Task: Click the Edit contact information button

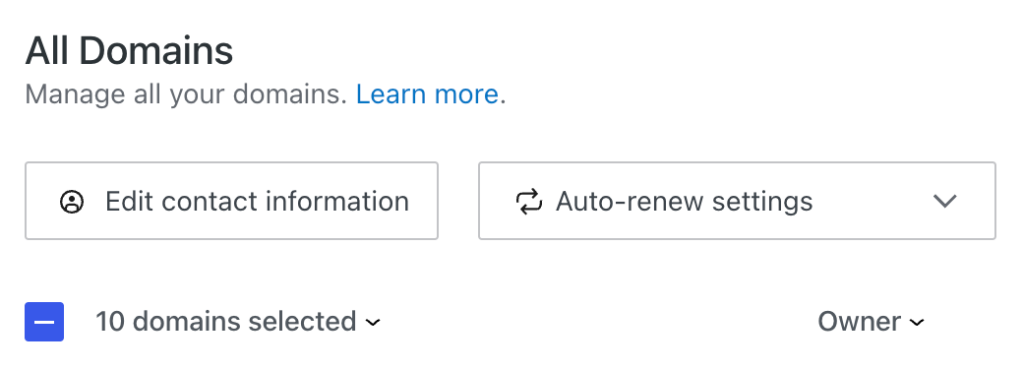Action: click(232, 201)
